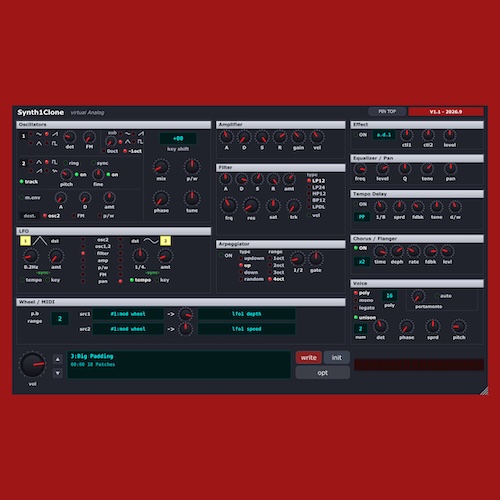Screen dimensions: 500x500
Task: Click the 3:Big Padding preset display
Action: [179, 364]
